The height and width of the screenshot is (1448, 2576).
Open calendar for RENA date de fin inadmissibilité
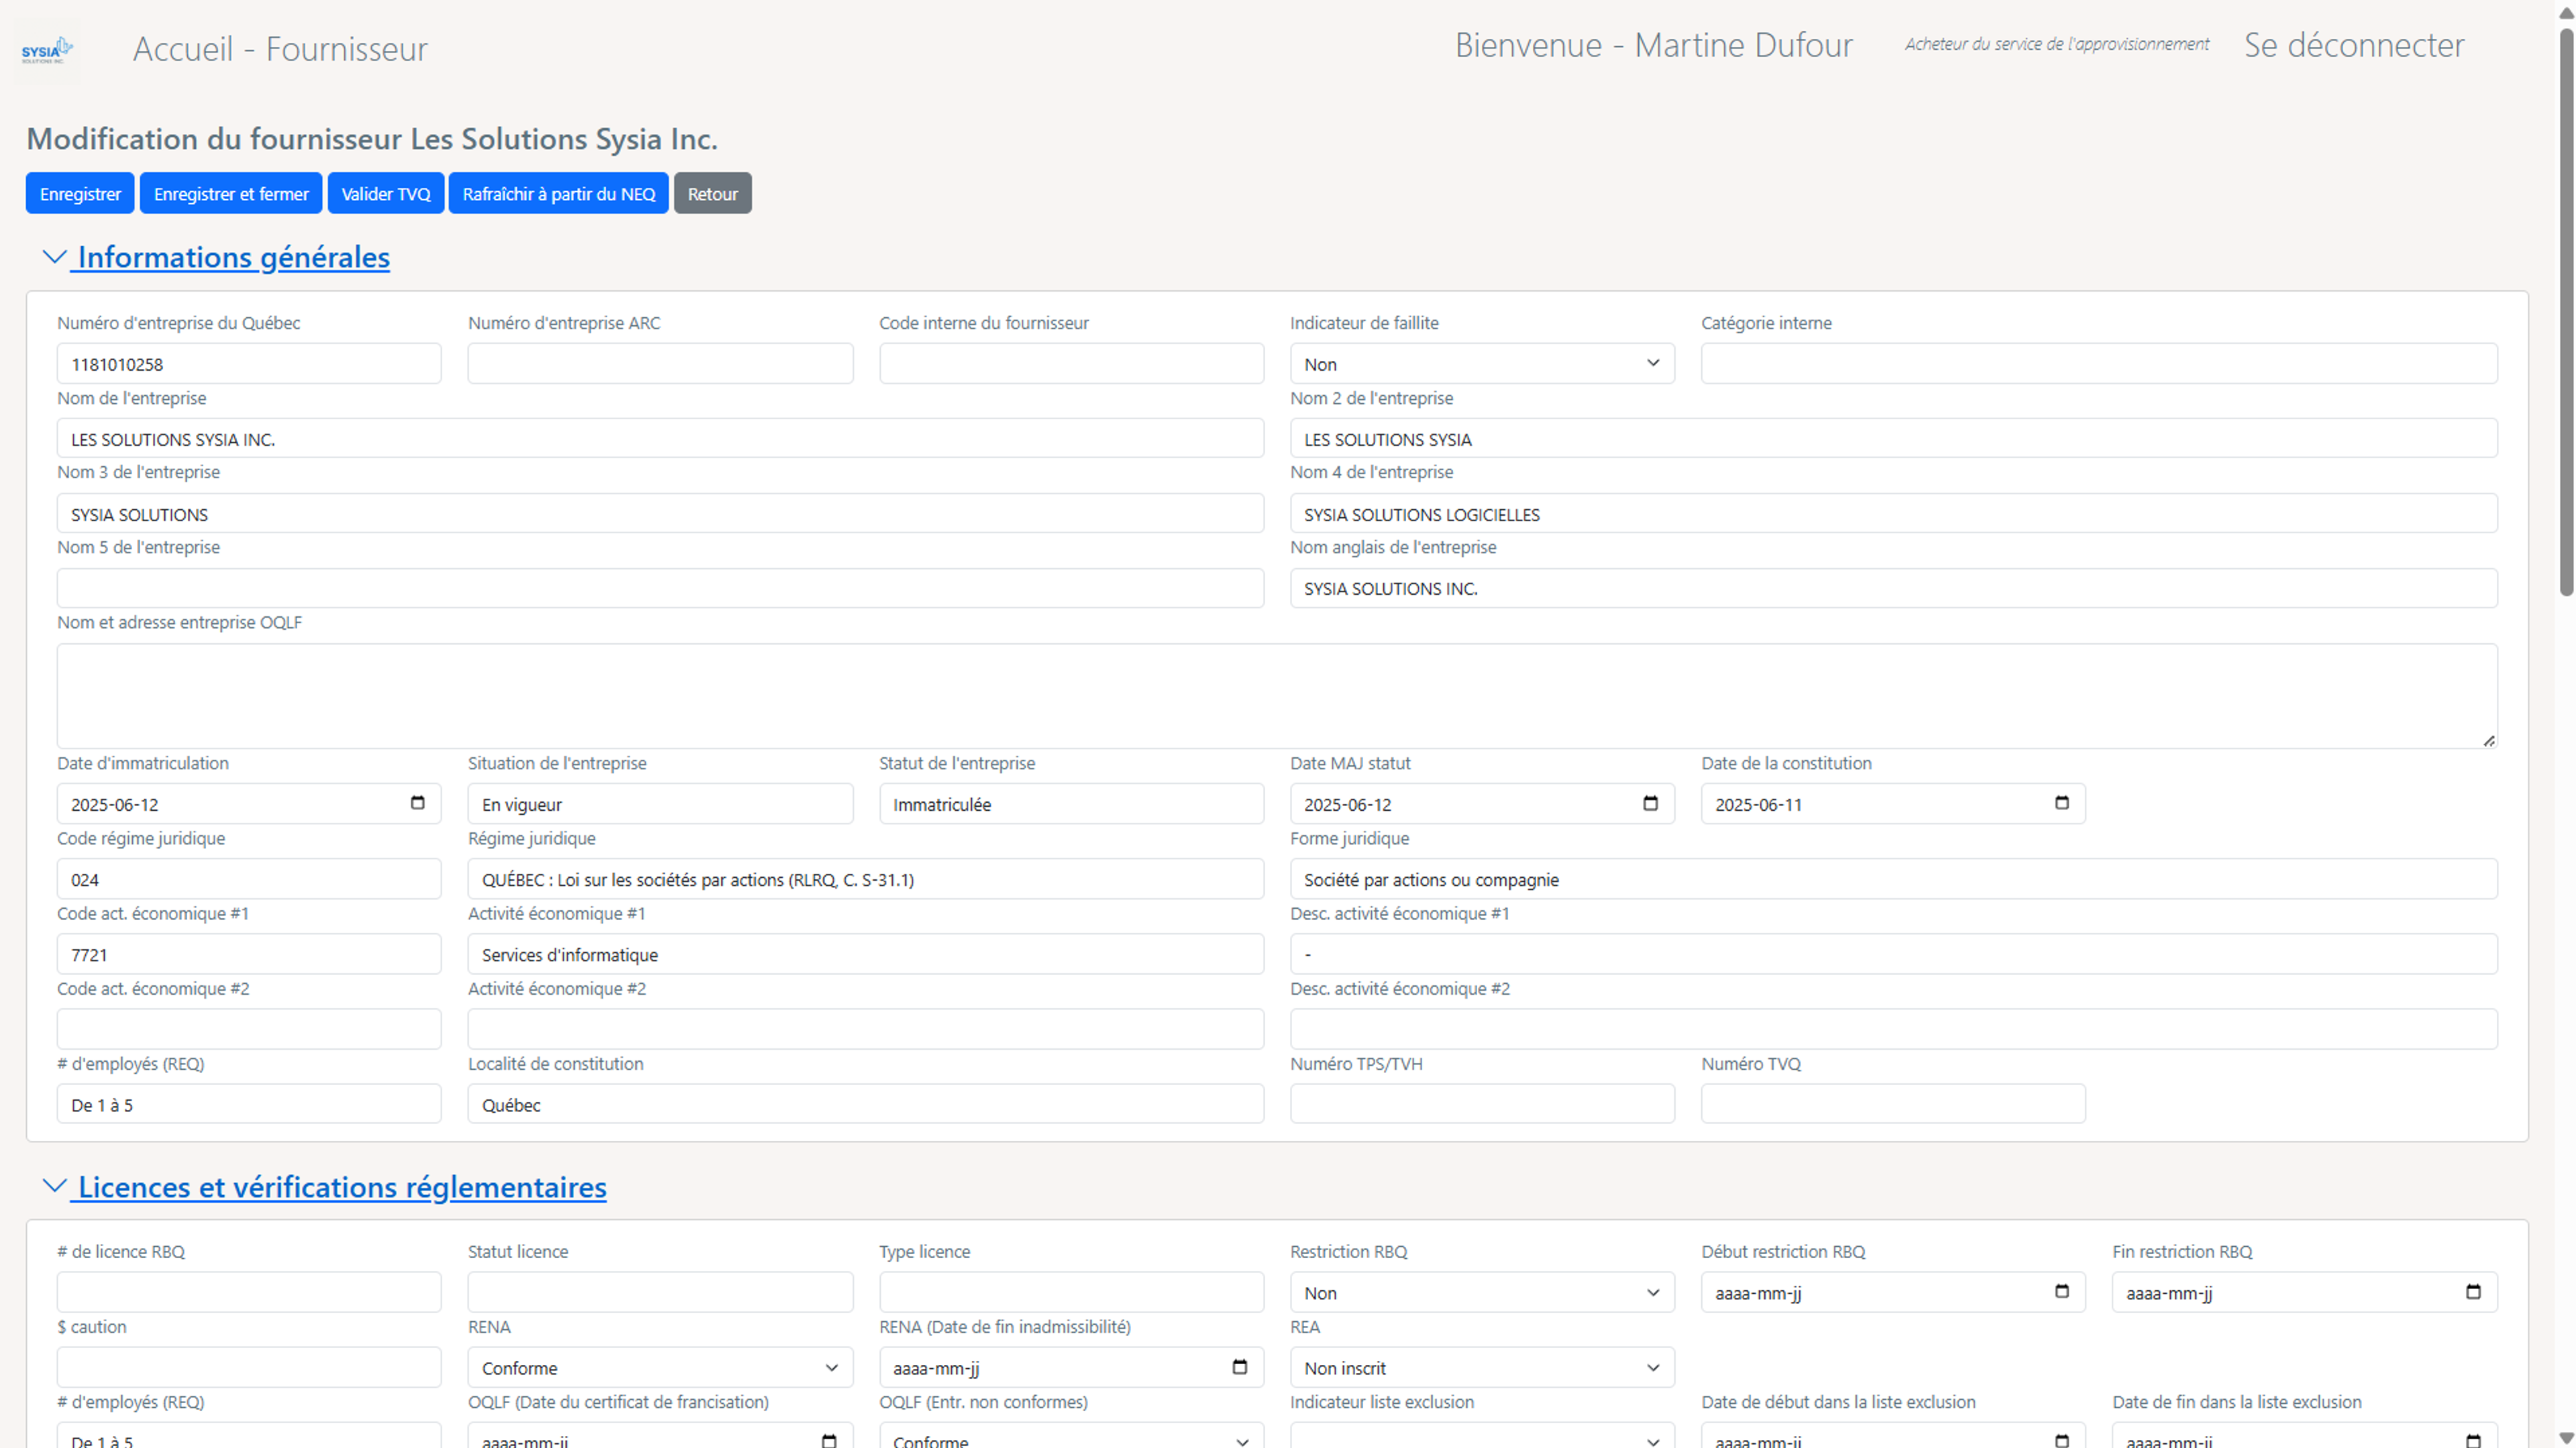[1239, 1367]
